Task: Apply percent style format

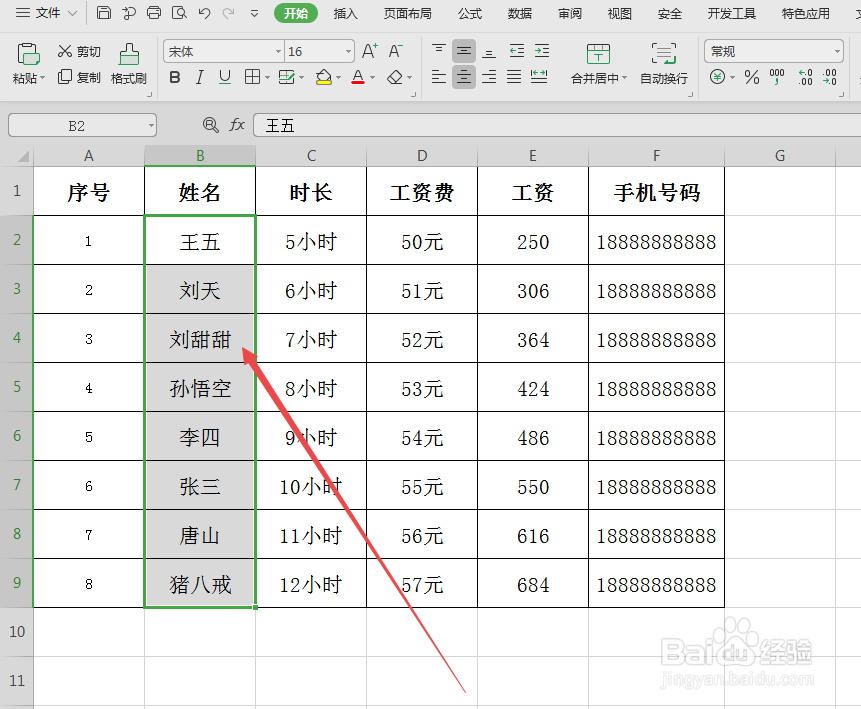Action: (x=752, y=77)
